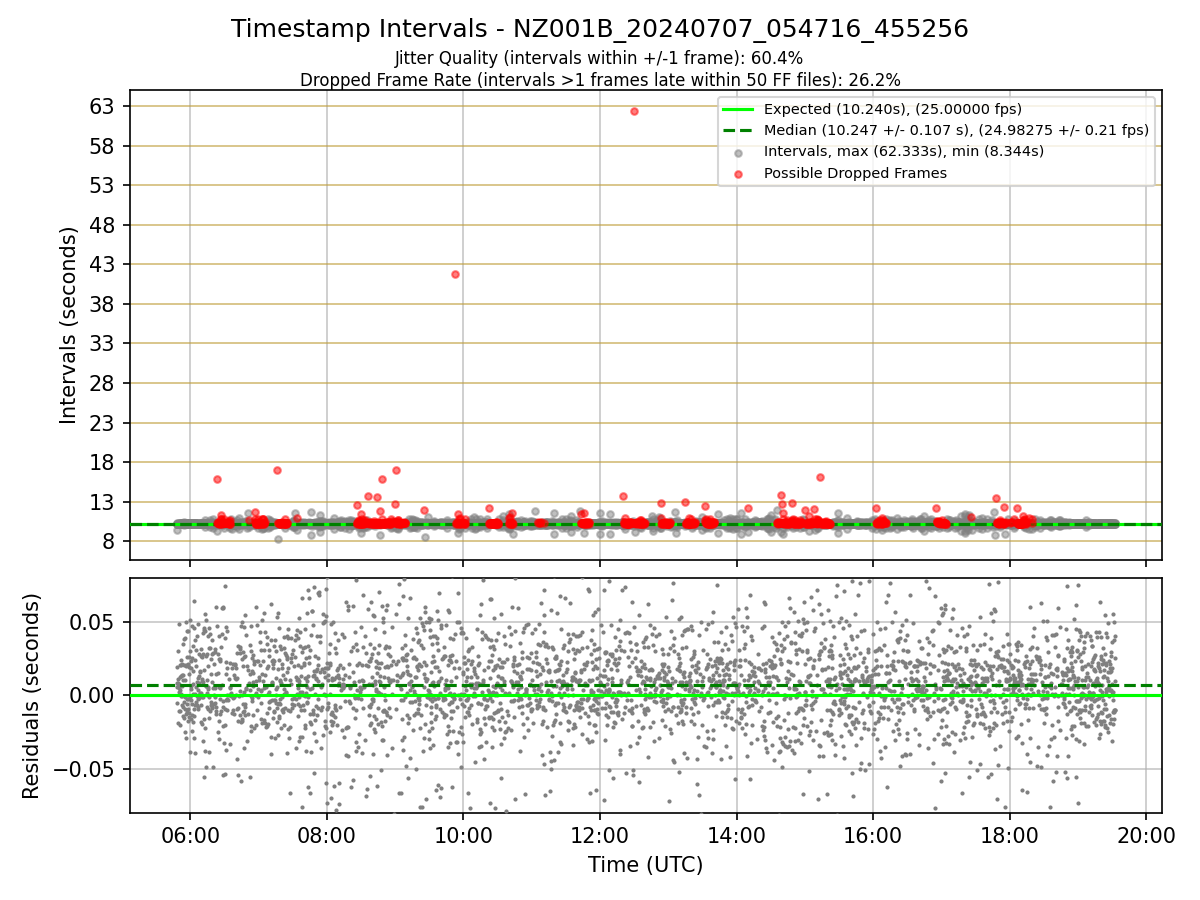
Task: Click the '16:00' x-axis tick label
Action: (873, 833)
